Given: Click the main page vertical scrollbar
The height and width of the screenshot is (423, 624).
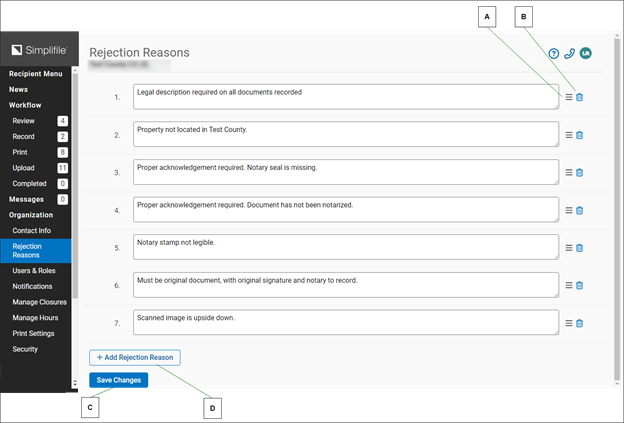Looking at the screenshot, I should 617,209.
